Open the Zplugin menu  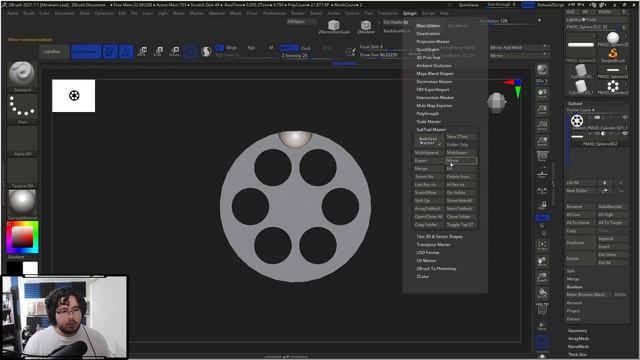pyautogui.click(x=410, y=13)
